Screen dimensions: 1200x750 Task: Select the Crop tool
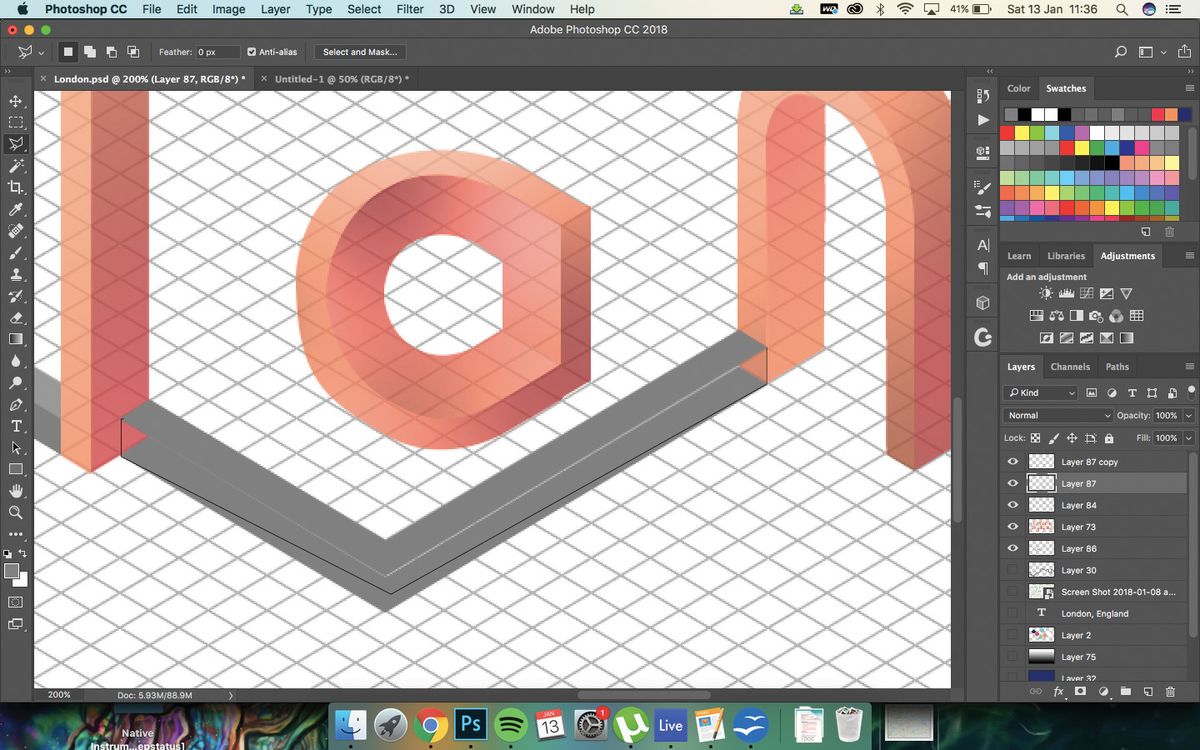point(15,188)
